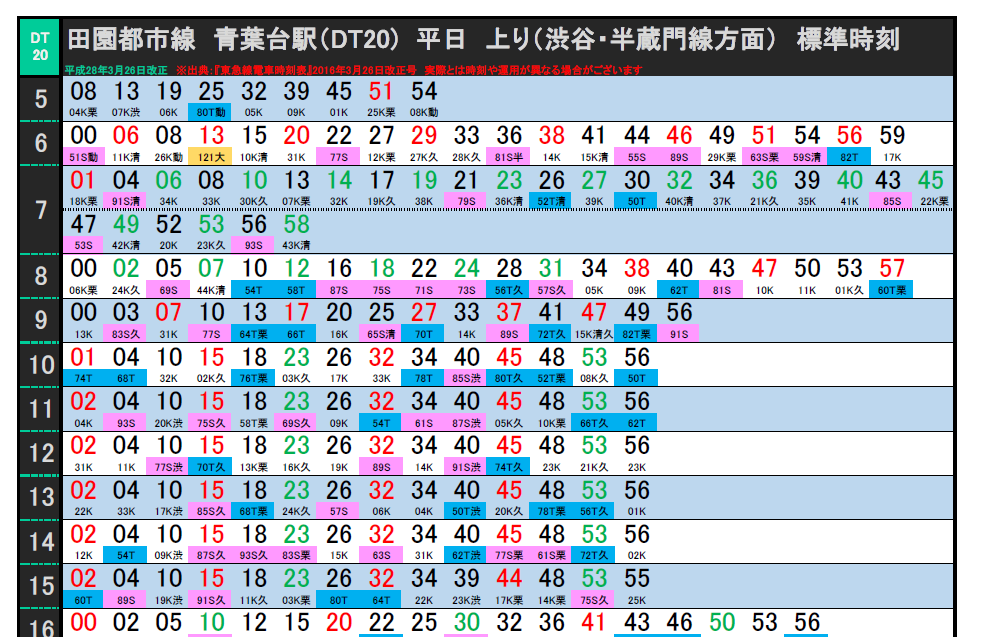Click the red 41 departure in hour 16
This screenshot has height=637, width=981.
[x=594, y=622]
